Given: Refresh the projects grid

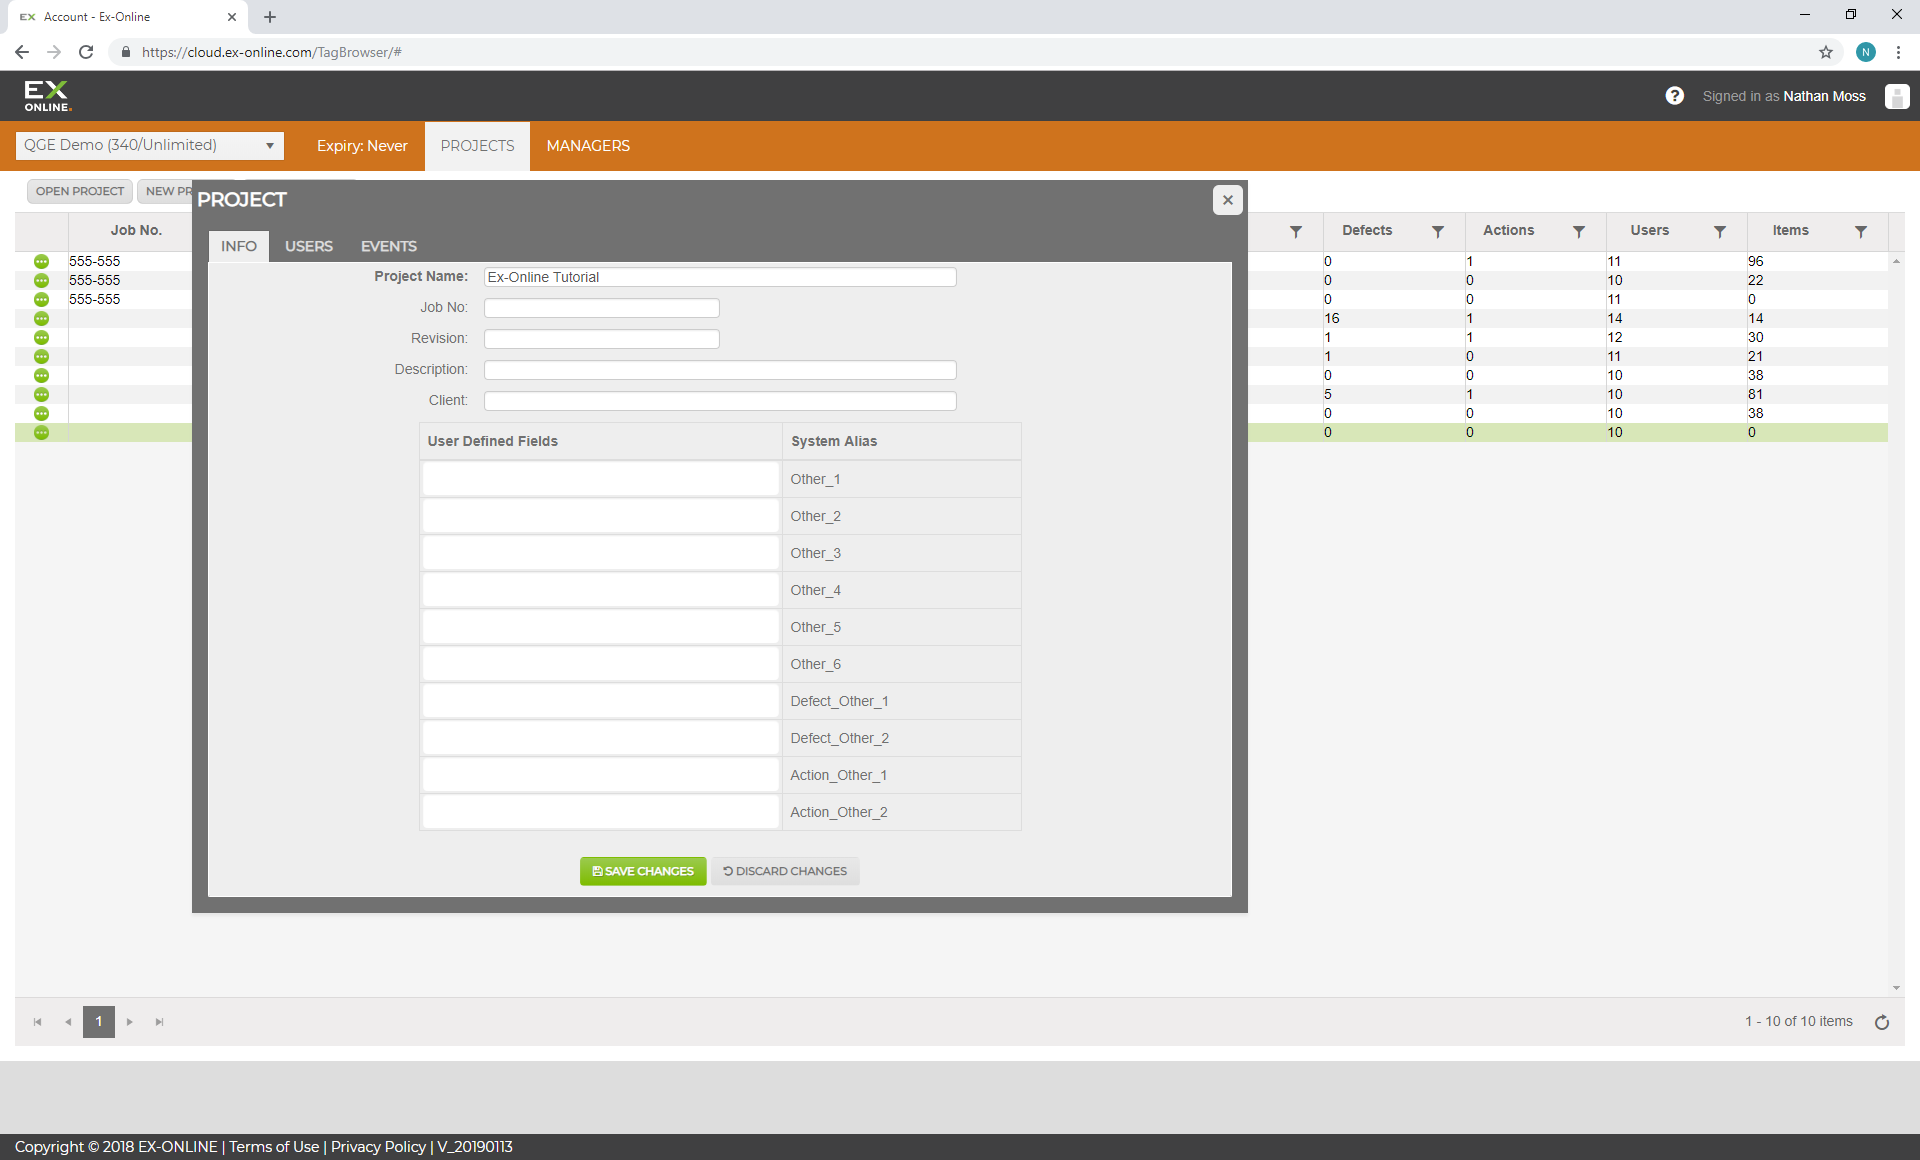Looking at the screenshot, I should click(1881, 1022).
